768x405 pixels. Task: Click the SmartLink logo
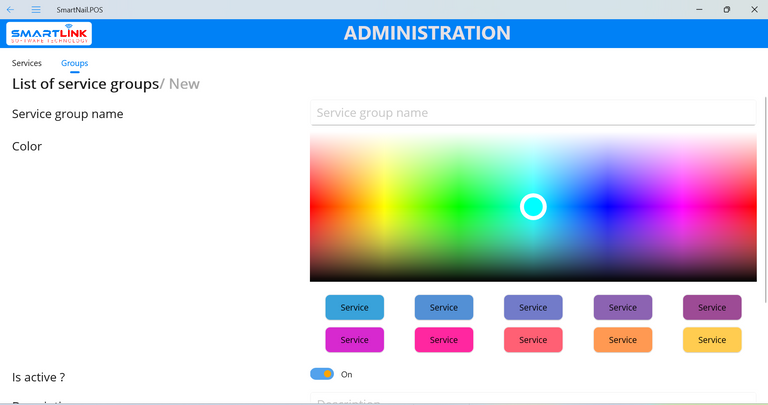tap(49, 34)
